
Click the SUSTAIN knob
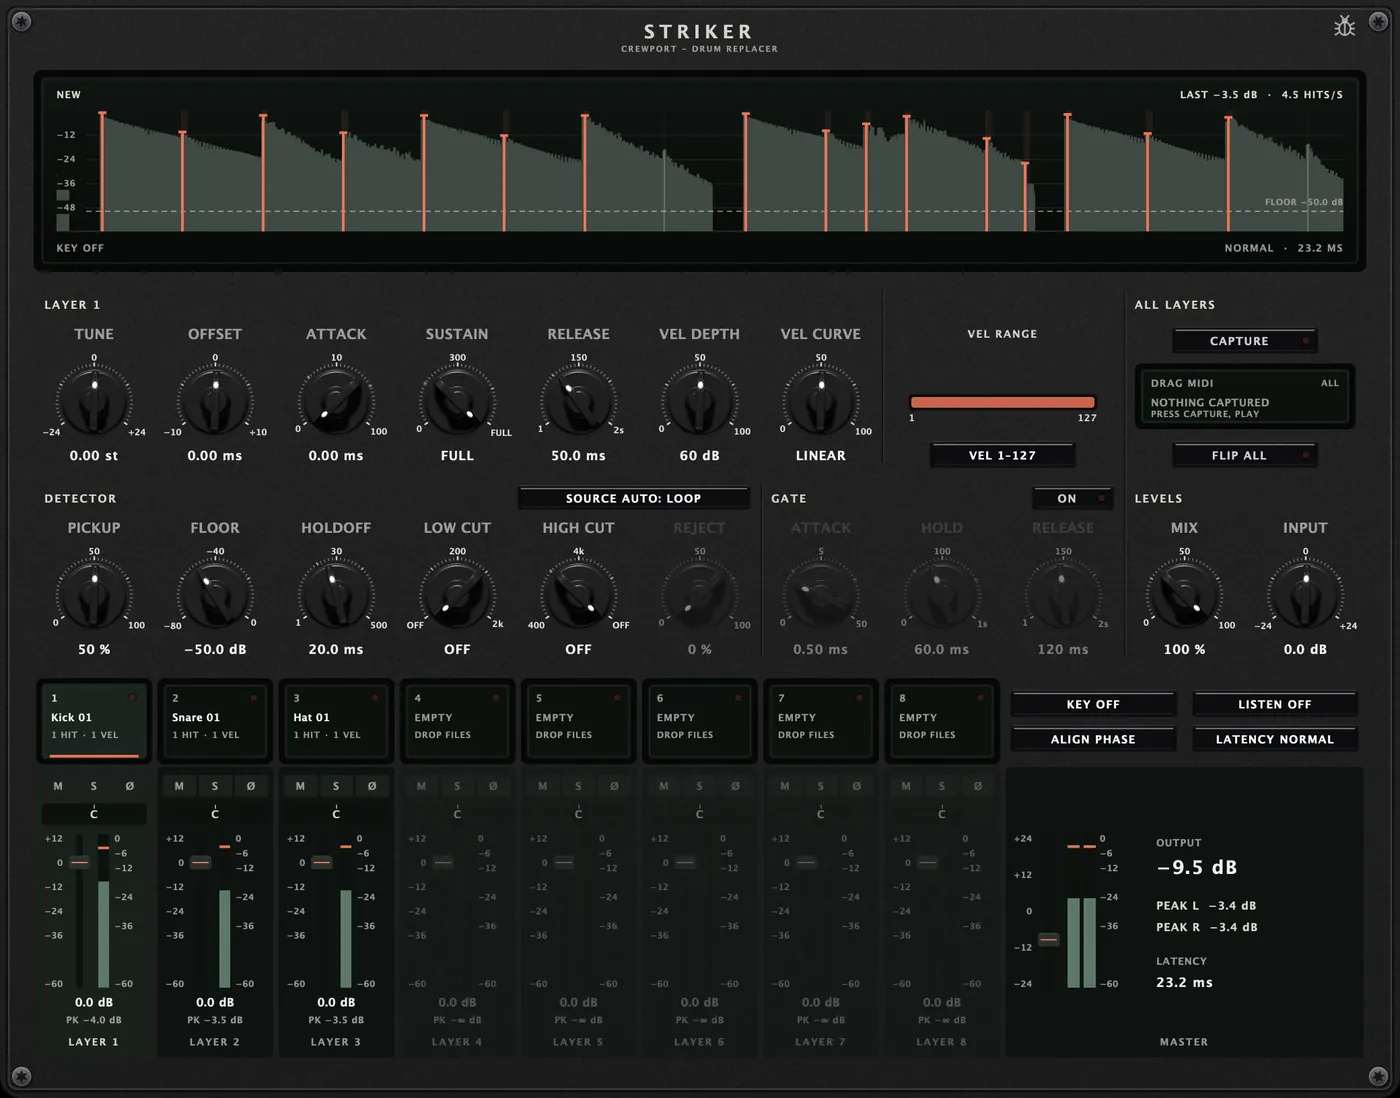[x=457, y=401]
